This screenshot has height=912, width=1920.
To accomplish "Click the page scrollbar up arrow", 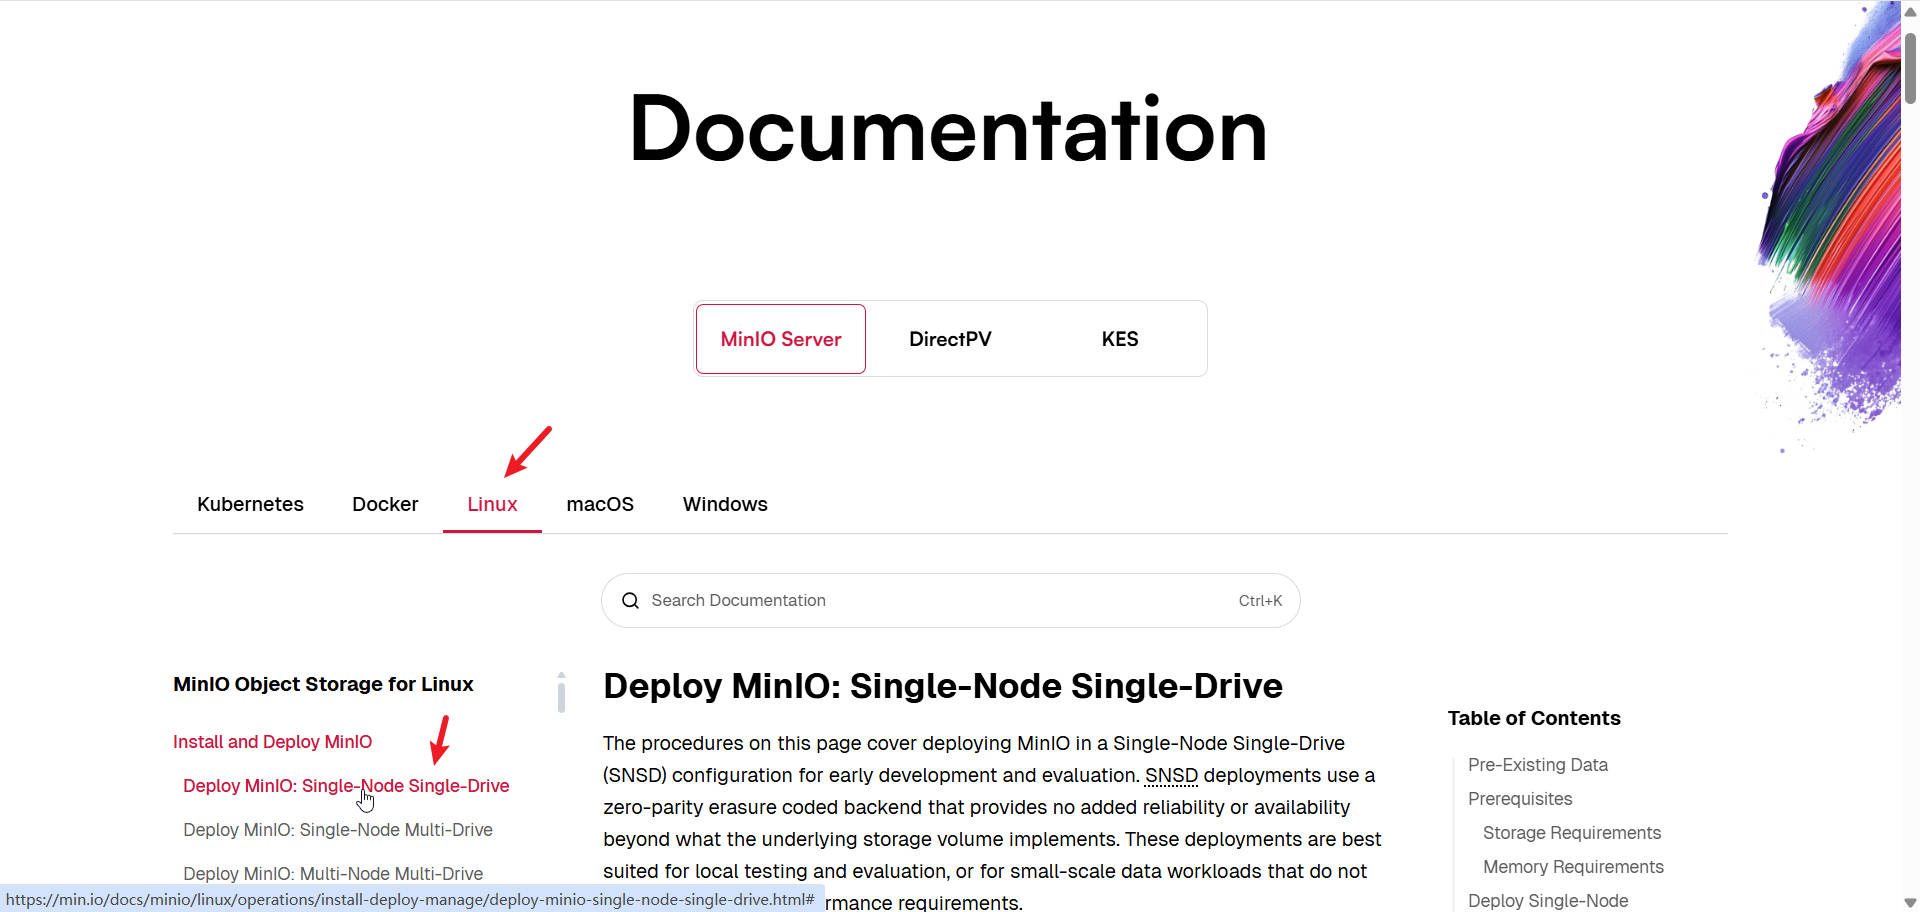I will point(1910,12).
